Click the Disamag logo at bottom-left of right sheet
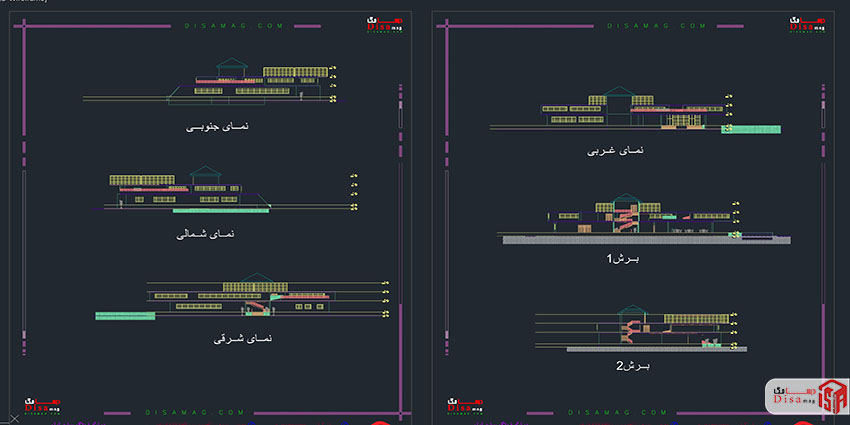Viewport: 850px width, 425px height. pos(464,406)
